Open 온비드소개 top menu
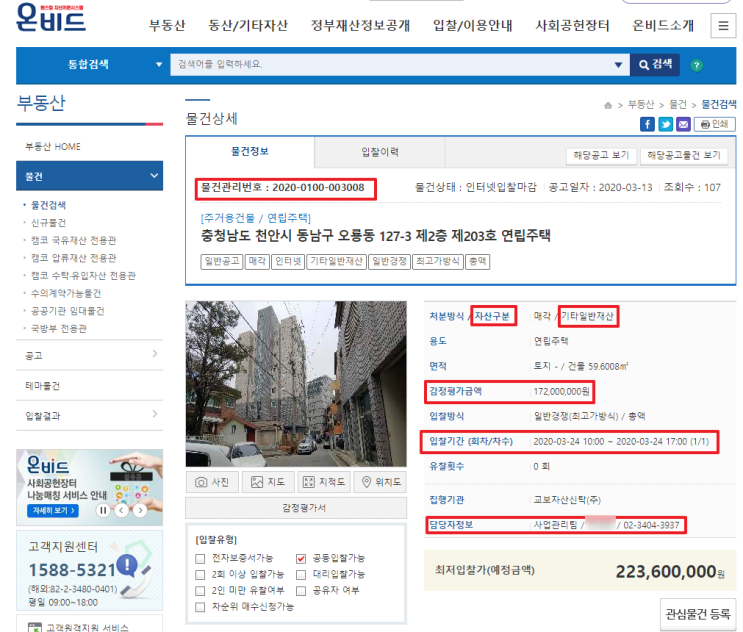 [x=663, y=26]
